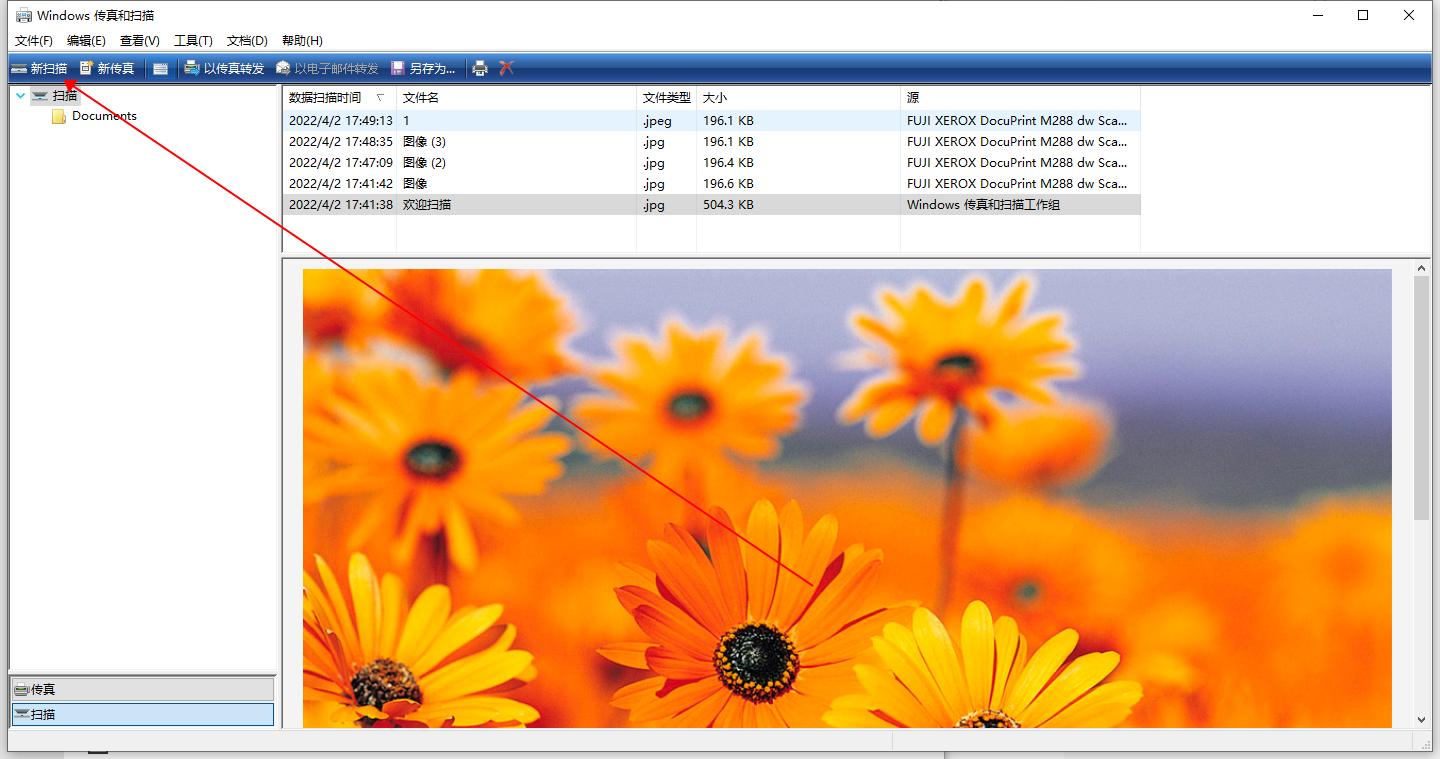Click the printer icon in the toolbar
Screen dimensions: 1440x759
480,68
